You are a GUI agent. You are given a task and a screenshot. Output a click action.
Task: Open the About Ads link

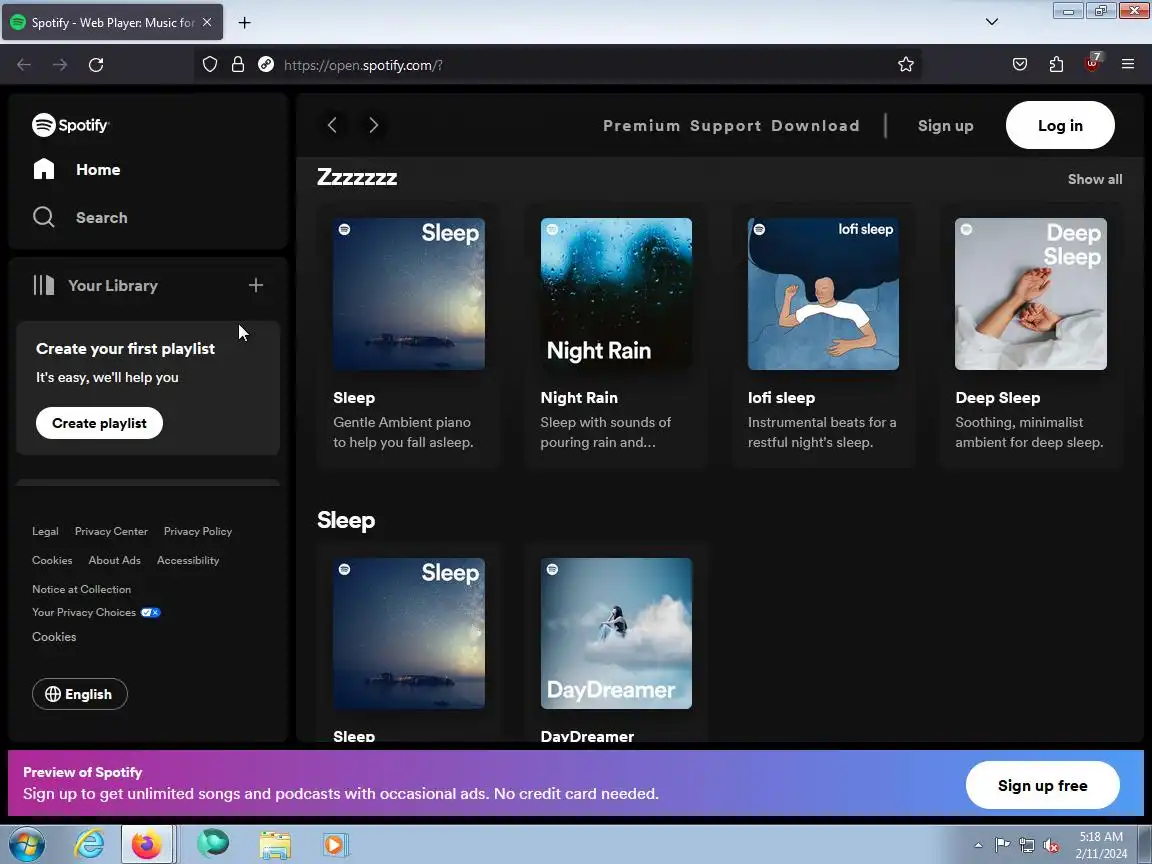(x=115, y=560)
